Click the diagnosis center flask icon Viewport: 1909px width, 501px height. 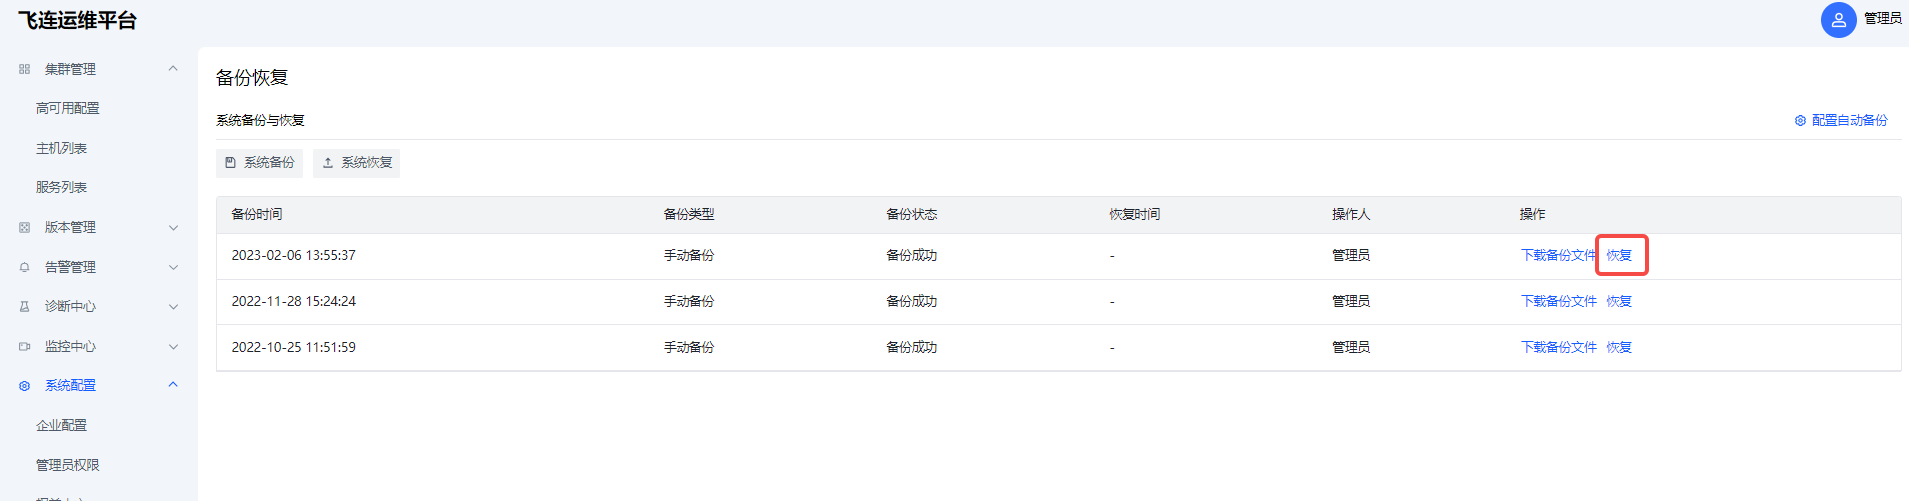(x=24, y=307)
